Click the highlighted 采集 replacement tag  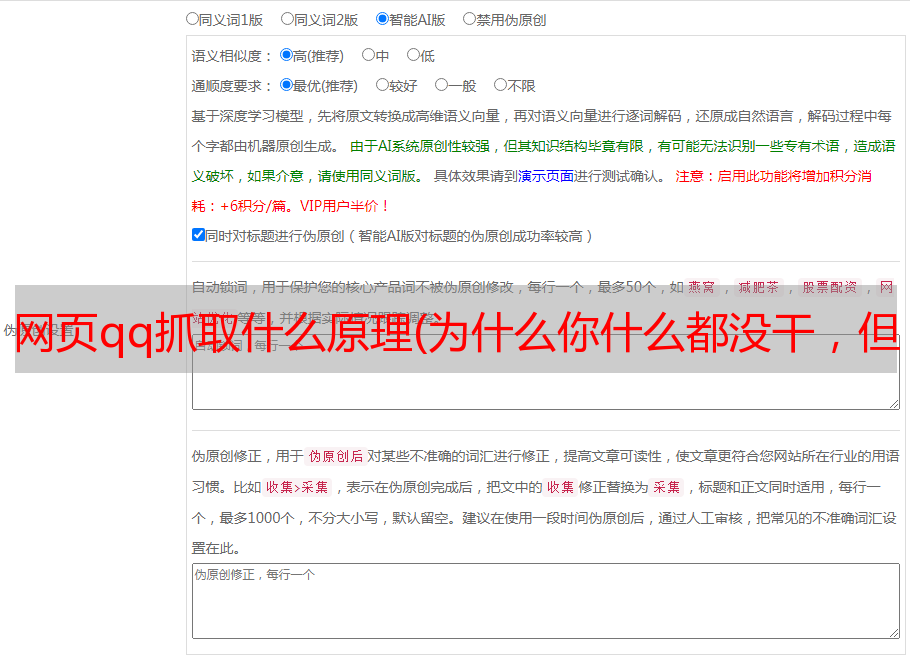666,487
